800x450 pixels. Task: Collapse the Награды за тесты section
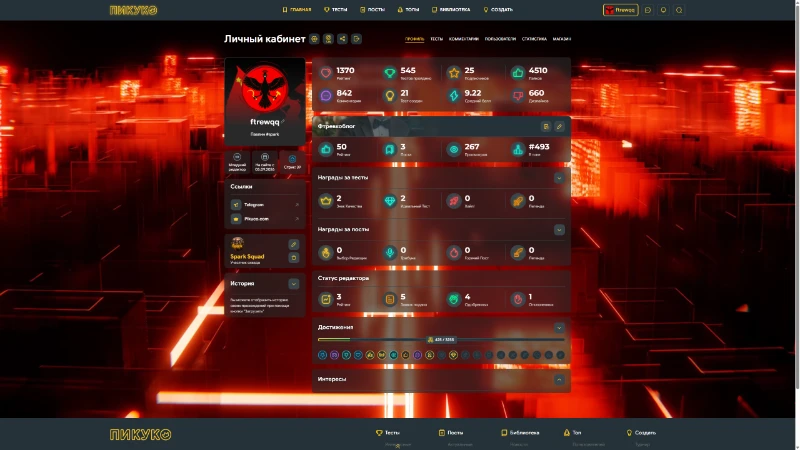coord(559,178)
